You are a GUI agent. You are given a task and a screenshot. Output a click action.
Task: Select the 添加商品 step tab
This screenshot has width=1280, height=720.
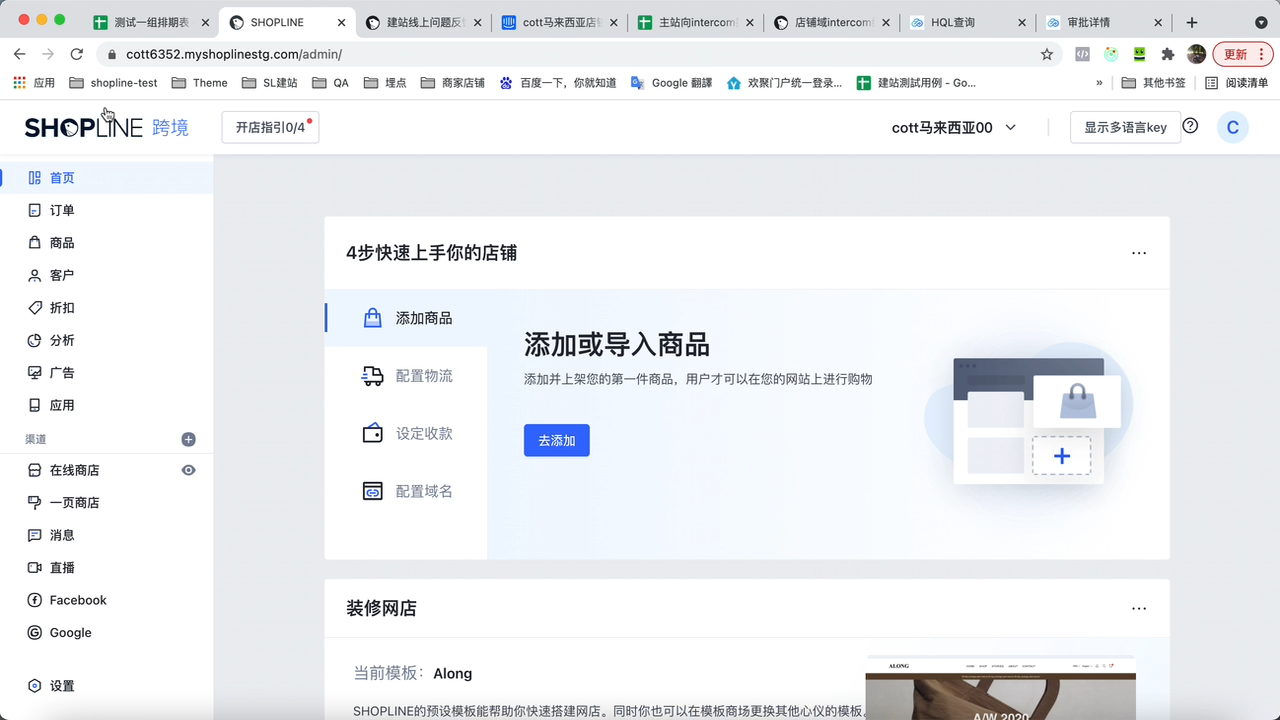[x=406, y=318]
